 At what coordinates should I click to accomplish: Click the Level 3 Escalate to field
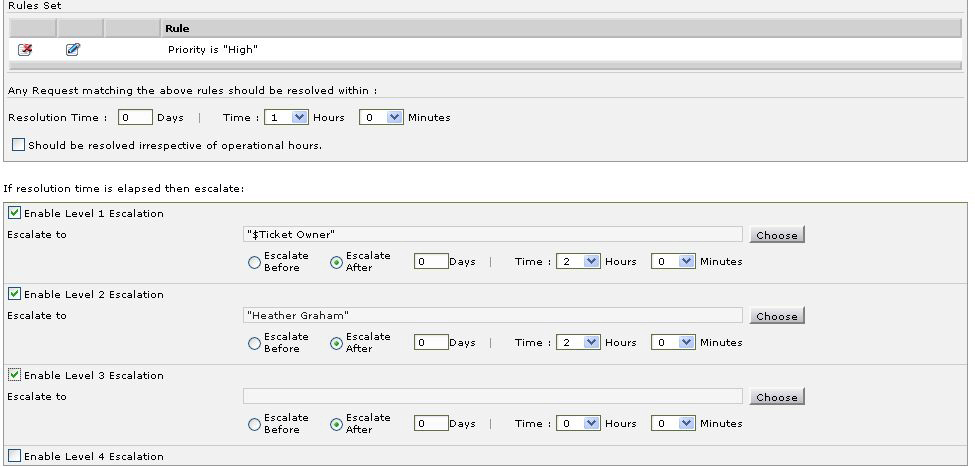click(492, 396)
